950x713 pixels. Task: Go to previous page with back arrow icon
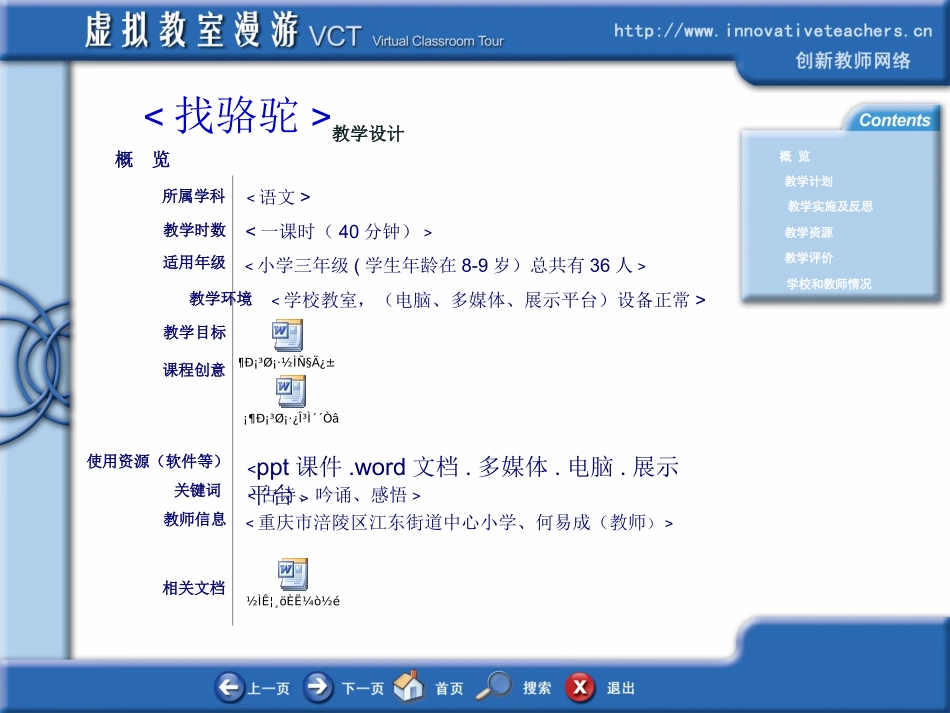pos(229,688)
